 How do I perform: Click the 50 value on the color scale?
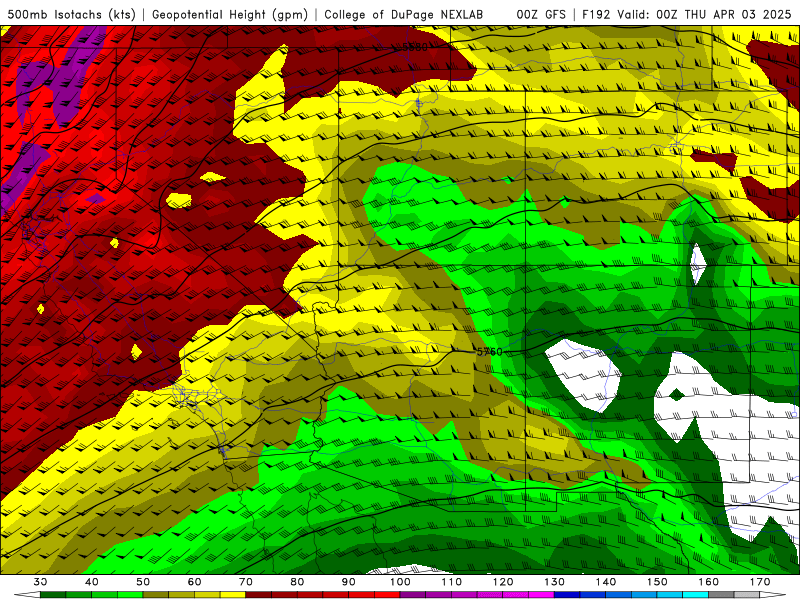[x=143, y=582]
